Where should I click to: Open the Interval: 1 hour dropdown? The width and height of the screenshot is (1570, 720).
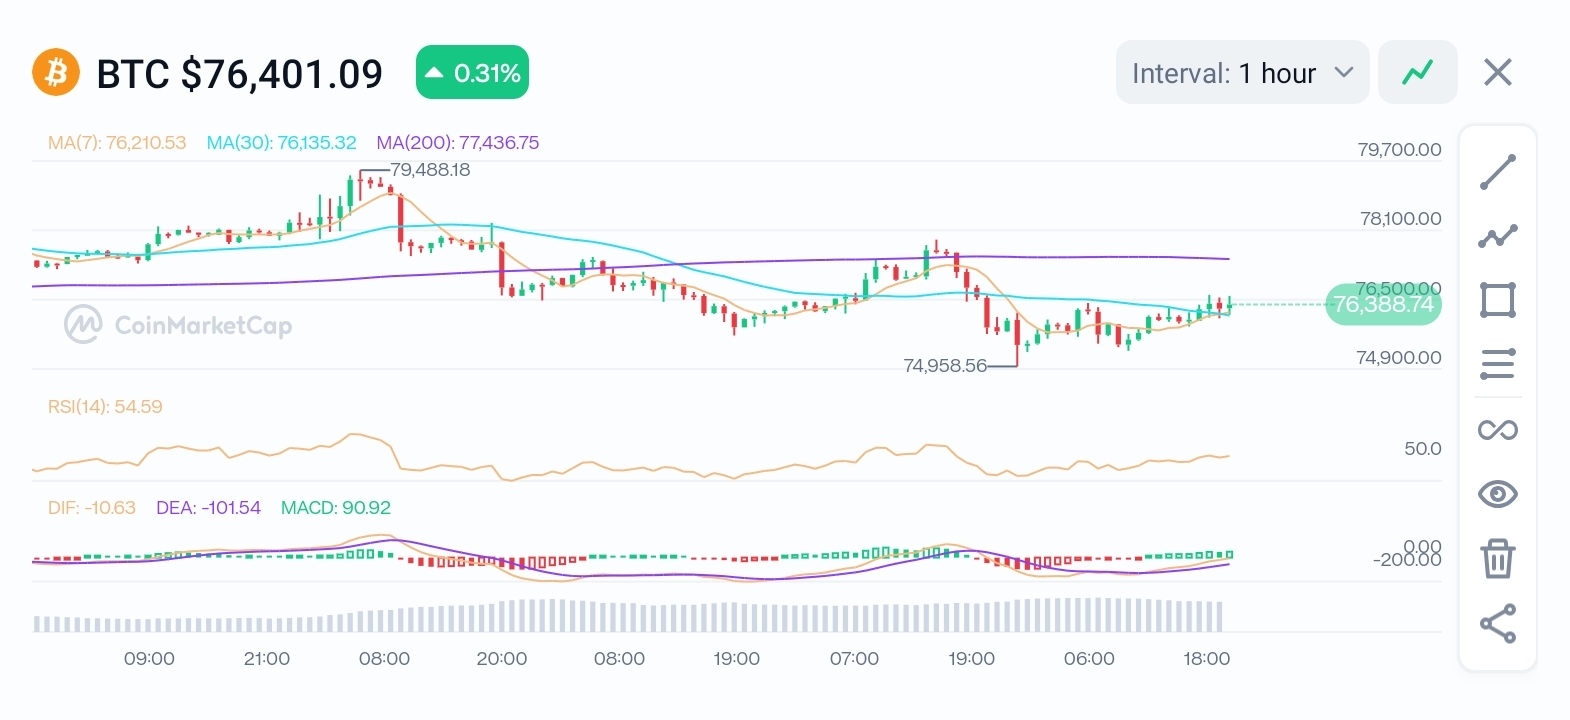(1242, 72)
